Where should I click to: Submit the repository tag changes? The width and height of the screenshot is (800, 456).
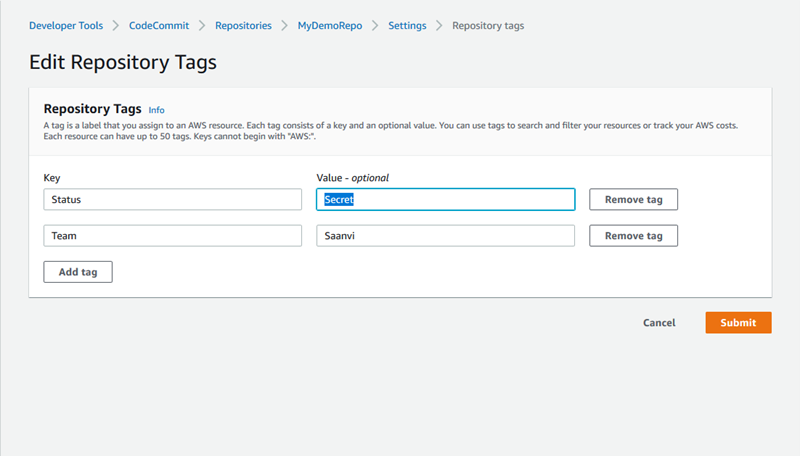point(738,323)
